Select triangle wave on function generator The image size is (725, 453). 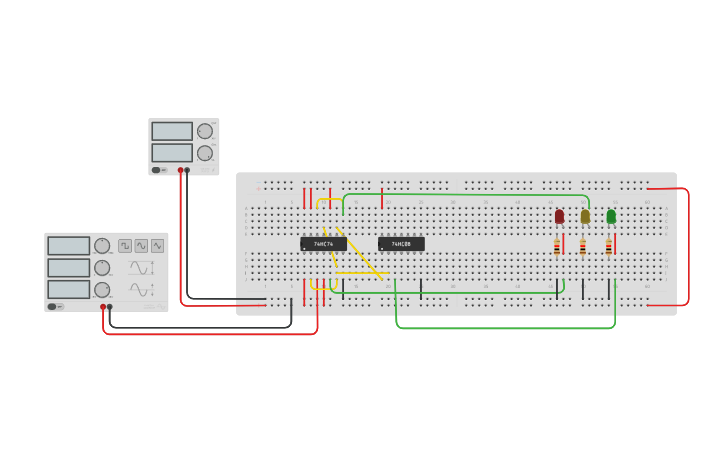coord(157,246)
